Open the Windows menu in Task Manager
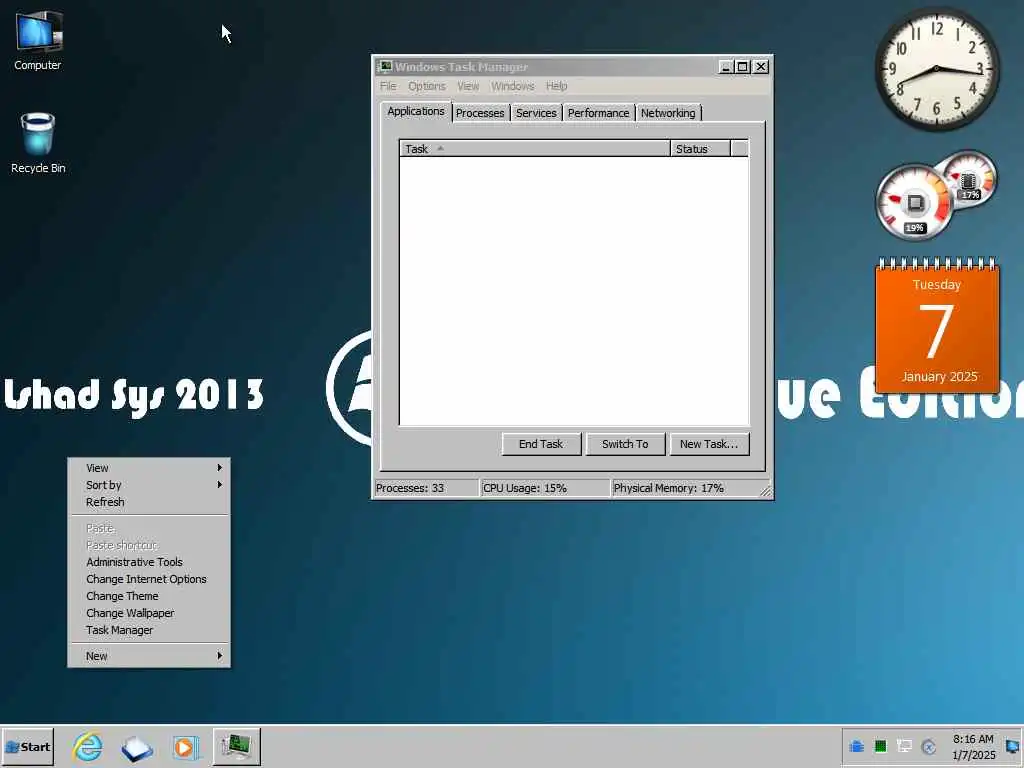The image size is (1024, 768). click(x=513, y=86)
